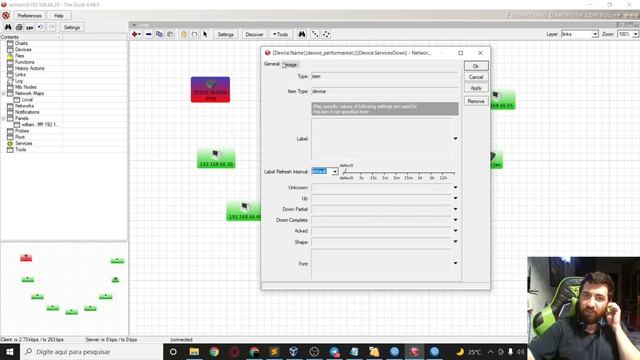Open the Layer dropdown in map toolbar

pyautogui.click(x=595, y=34)
